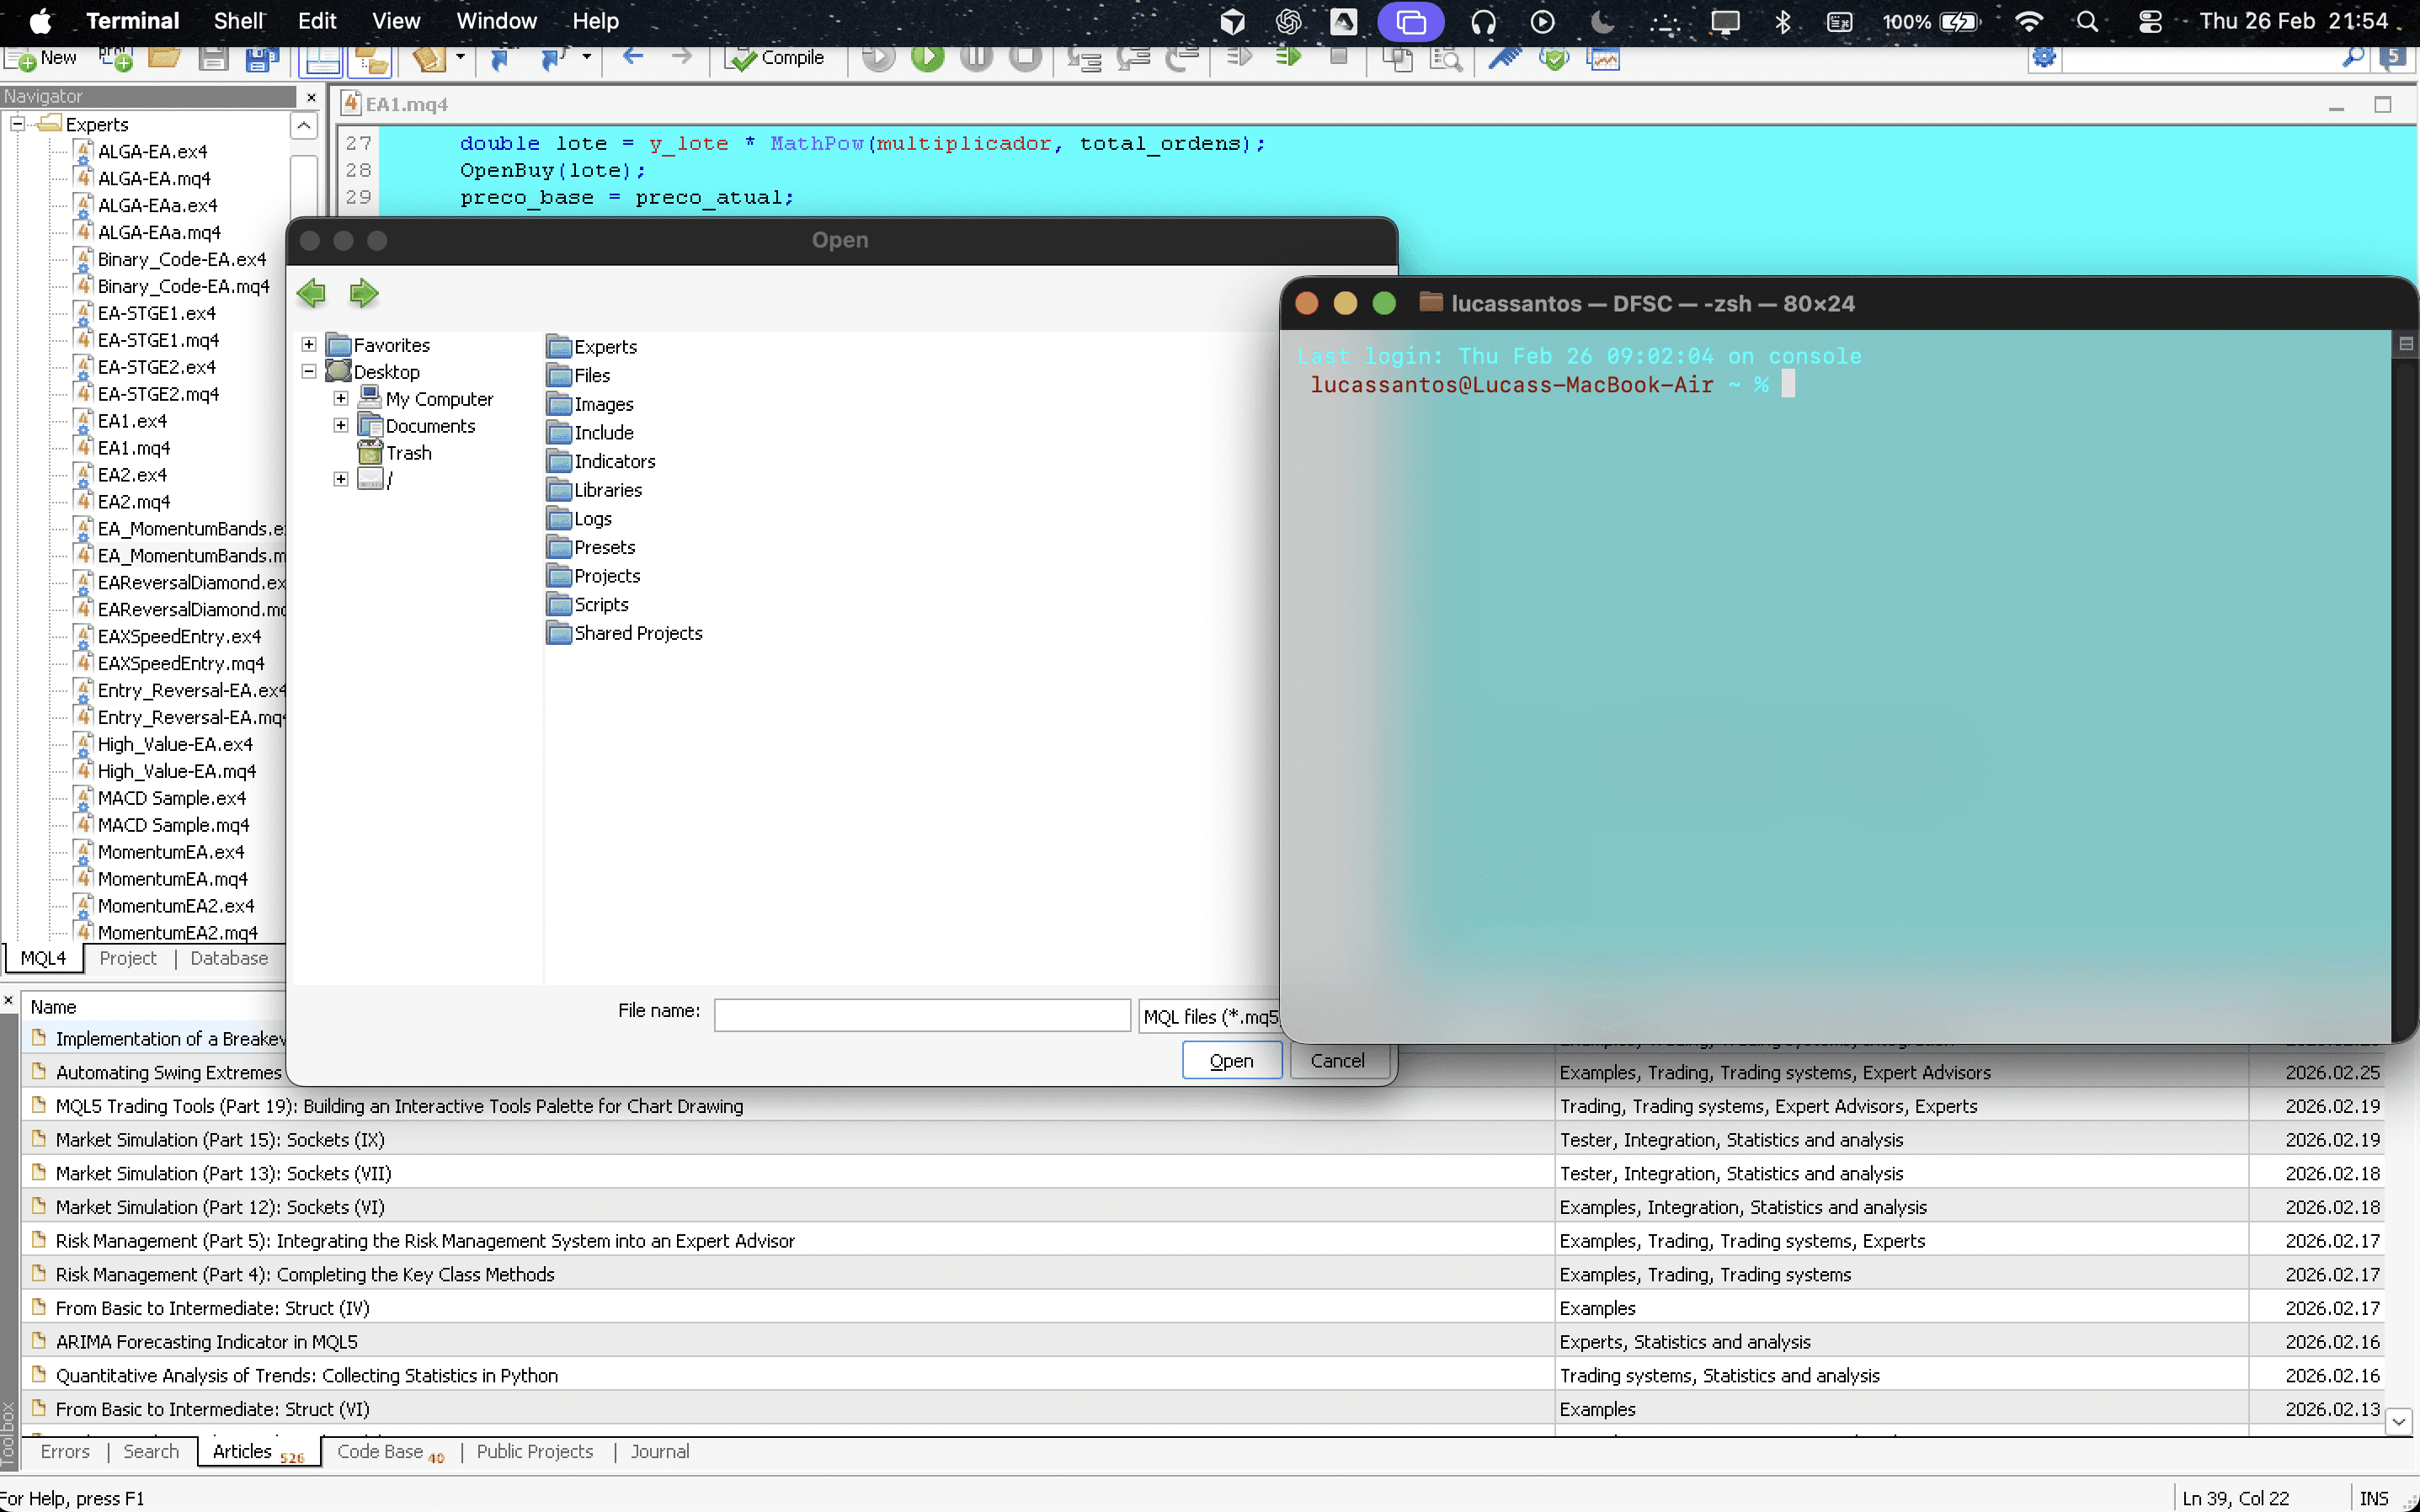Expand the My Computer tree node

(341, 398)
